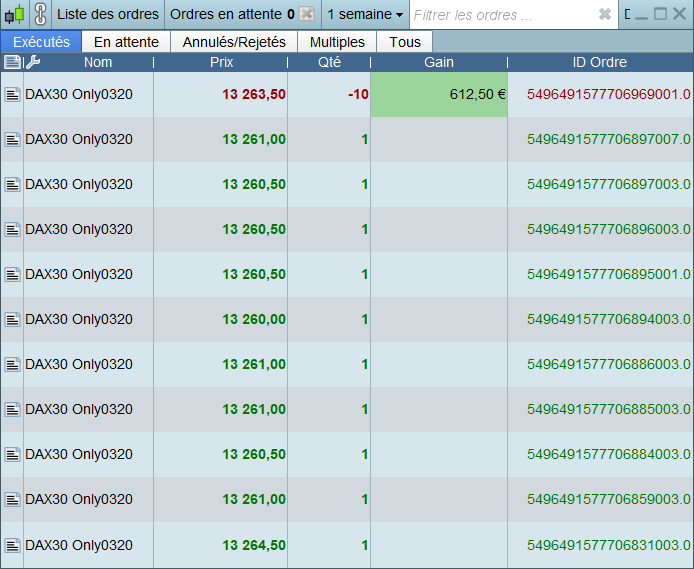Image resolution: width=694 pixels, height=569 pixels.
Task: Open the 1 semaine period dropdown
Action: click(x=365, y=15)
